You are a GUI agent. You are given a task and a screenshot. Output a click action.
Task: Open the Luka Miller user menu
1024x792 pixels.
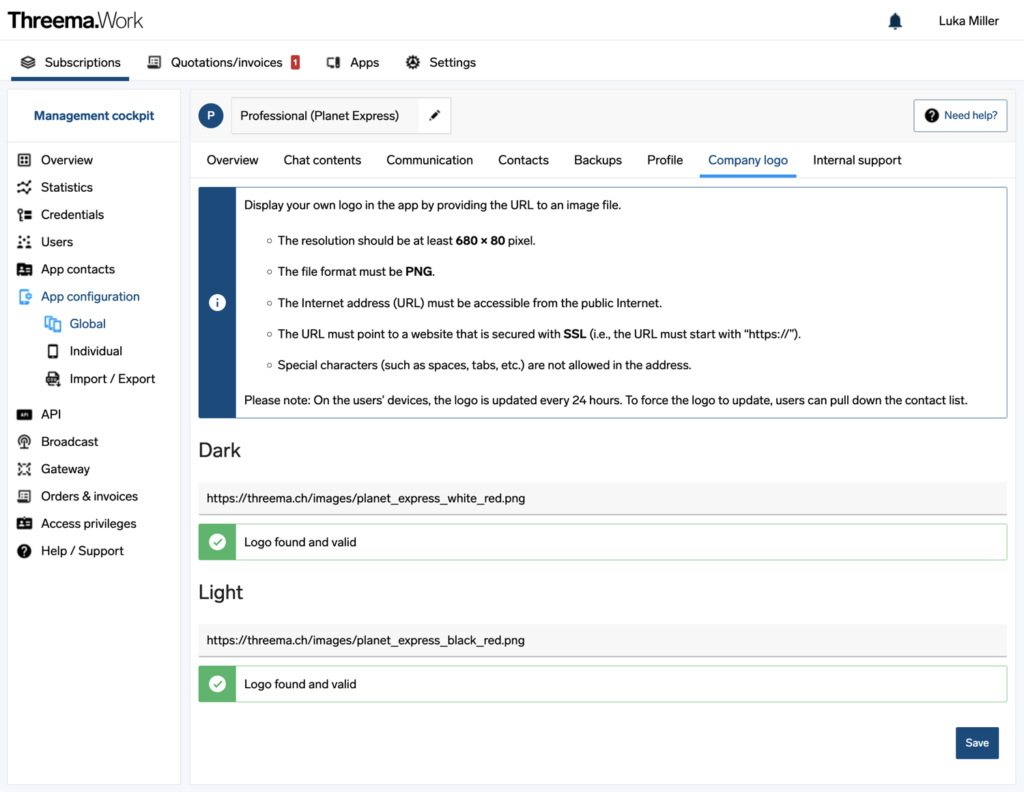click(x=968, y=21)
